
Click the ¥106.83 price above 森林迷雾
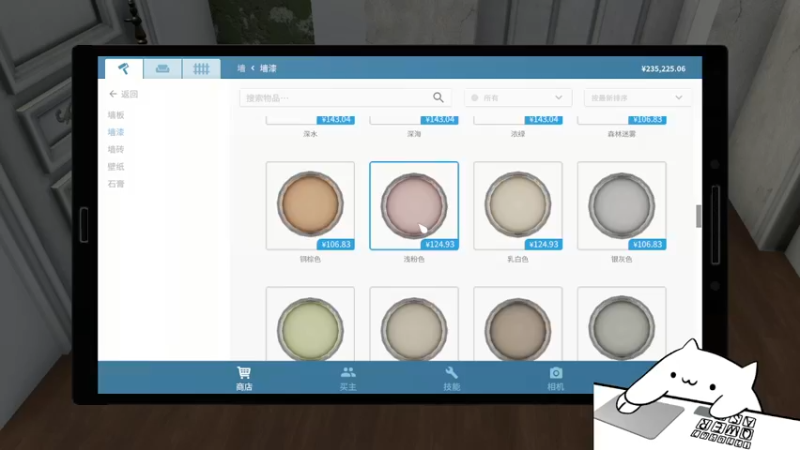point(647,119)
